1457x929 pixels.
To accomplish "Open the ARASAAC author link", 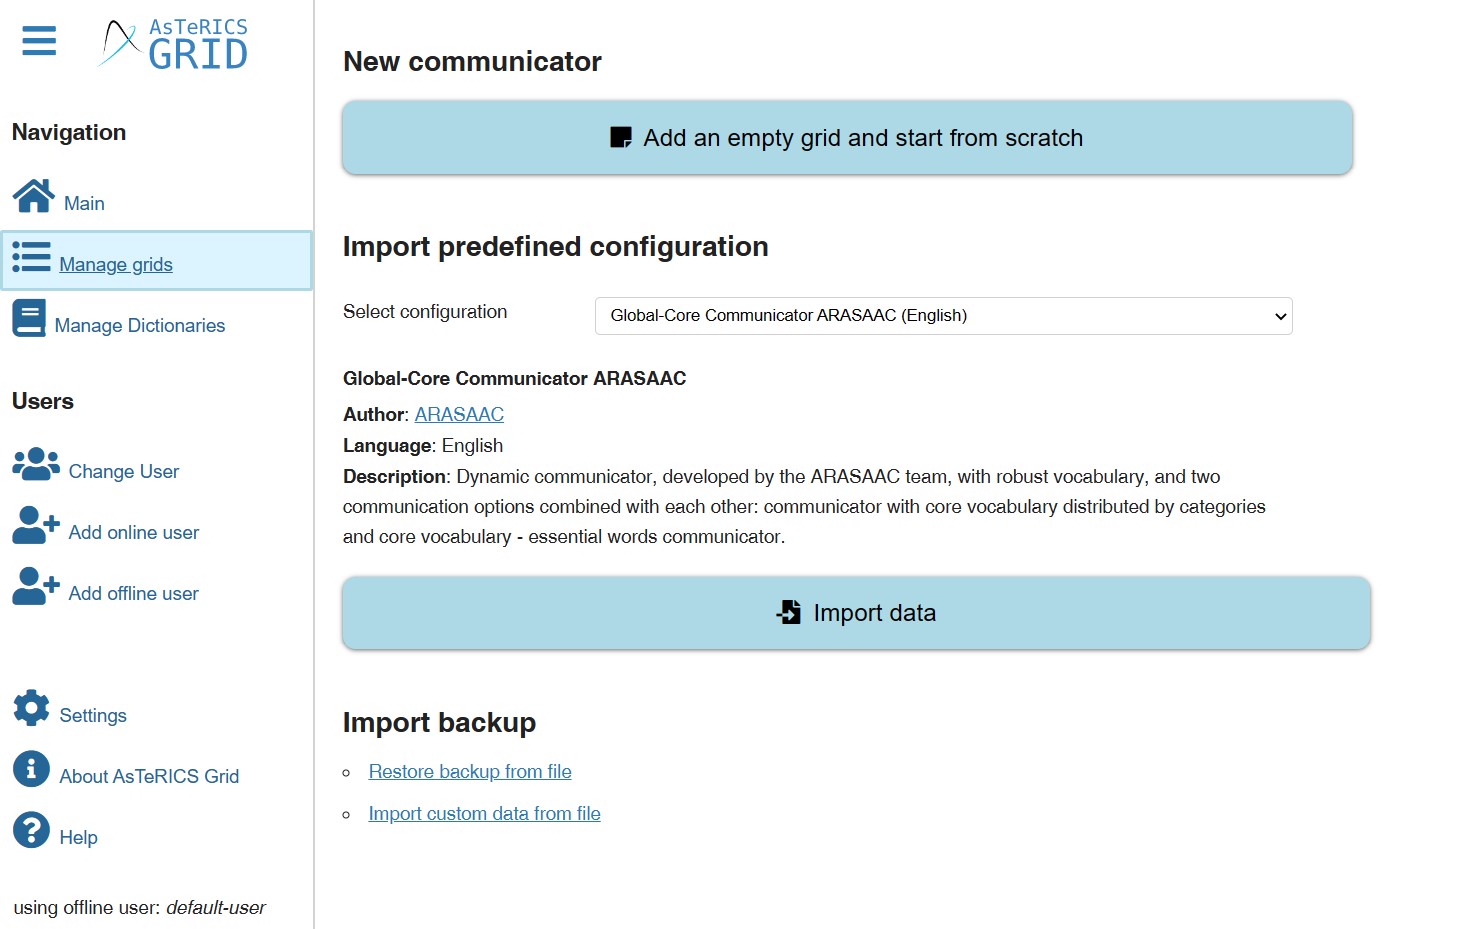I will [x=459, y=414].
